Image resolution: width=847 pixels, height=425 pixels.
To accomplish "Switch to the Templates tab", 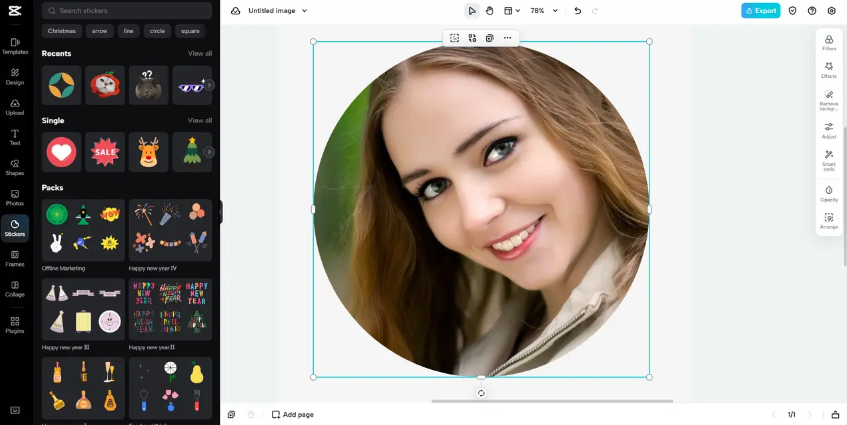I will tap(15, 46).
